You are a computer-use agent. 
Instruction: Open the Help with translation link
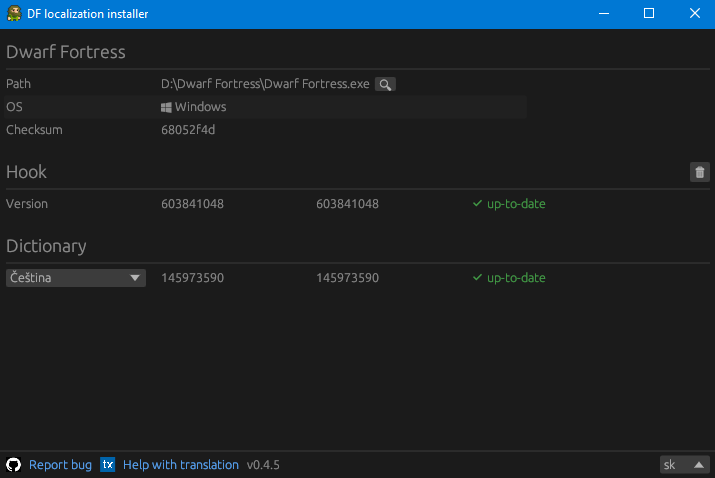[180, 465]
